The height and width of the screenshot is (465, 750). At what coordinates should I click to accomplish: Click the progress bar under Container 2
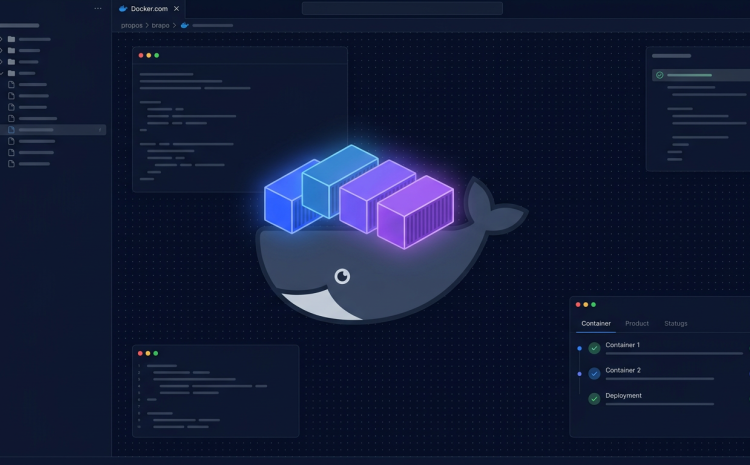point(660,379)
